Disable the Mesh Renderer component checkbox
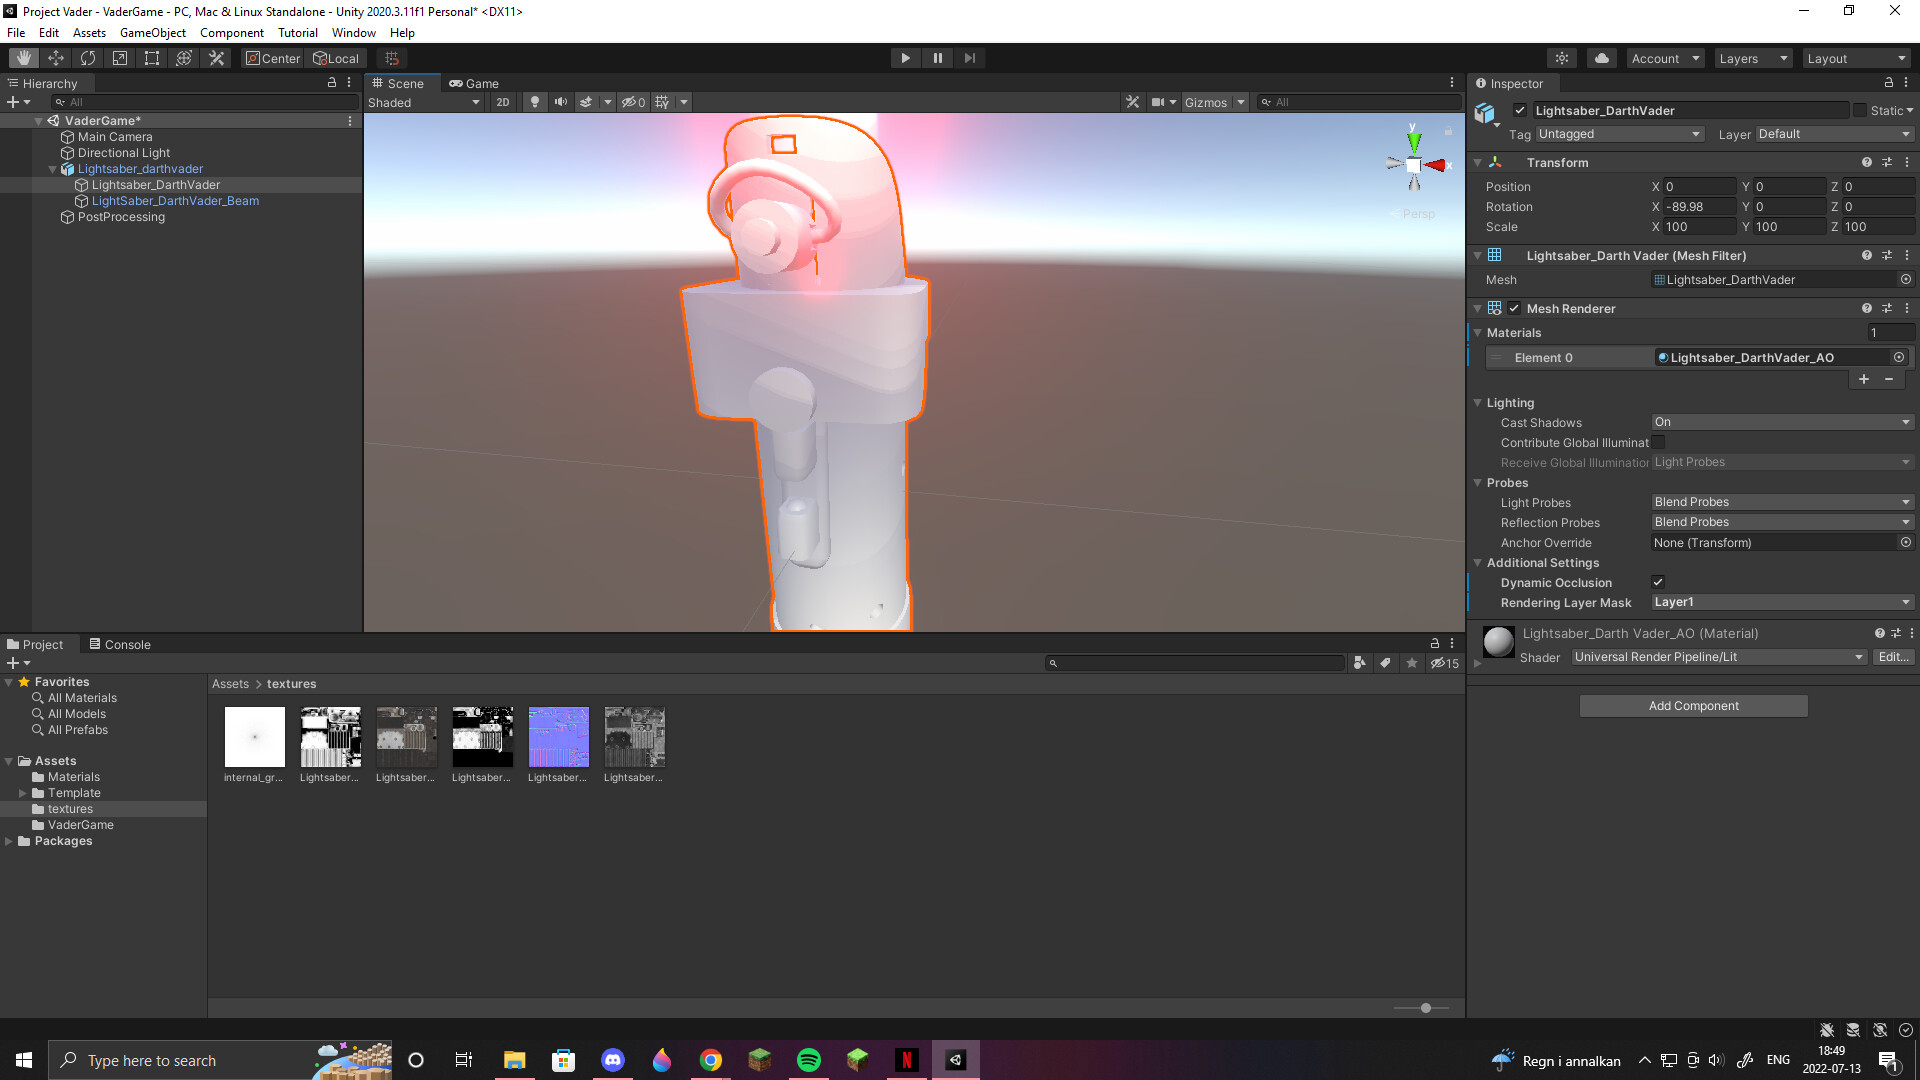 (x=1513, y=308)
